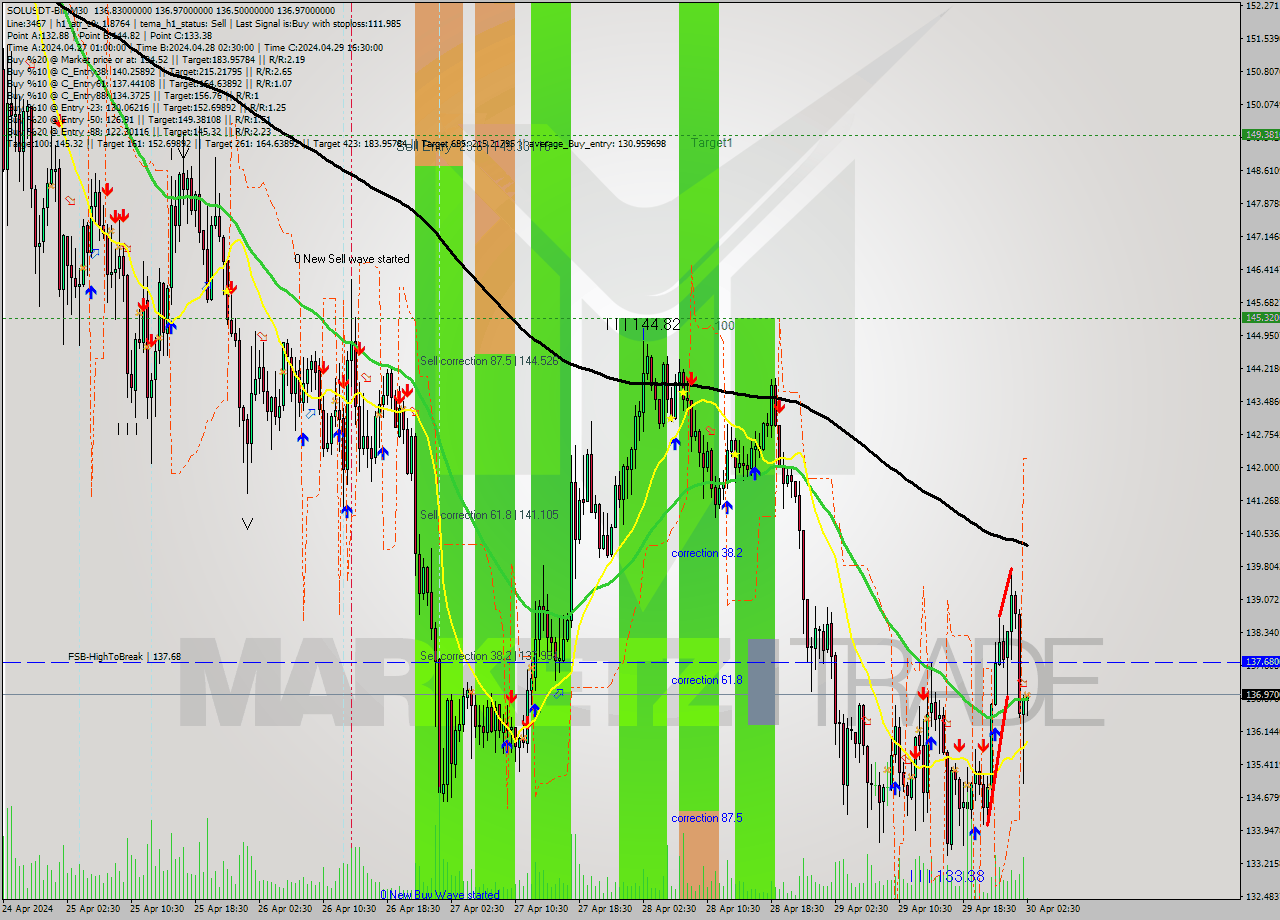Click the 'Sell correction 87.5 | 144.526' label
Screen dimensions: 1280x920
489,360
